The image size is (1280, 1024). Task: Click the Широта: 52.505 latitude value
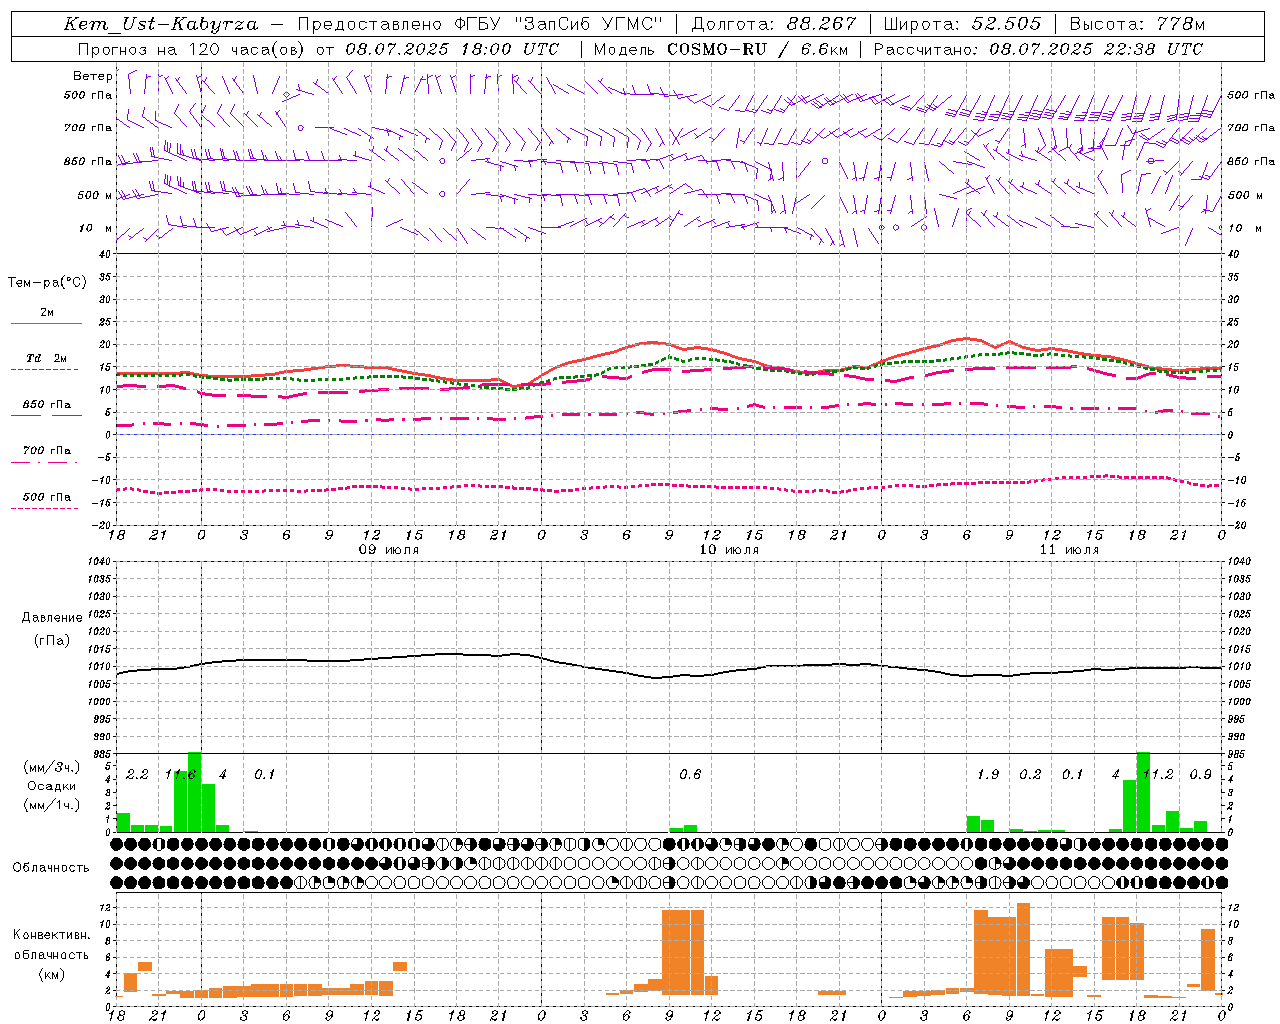click(x=962, y=24)
